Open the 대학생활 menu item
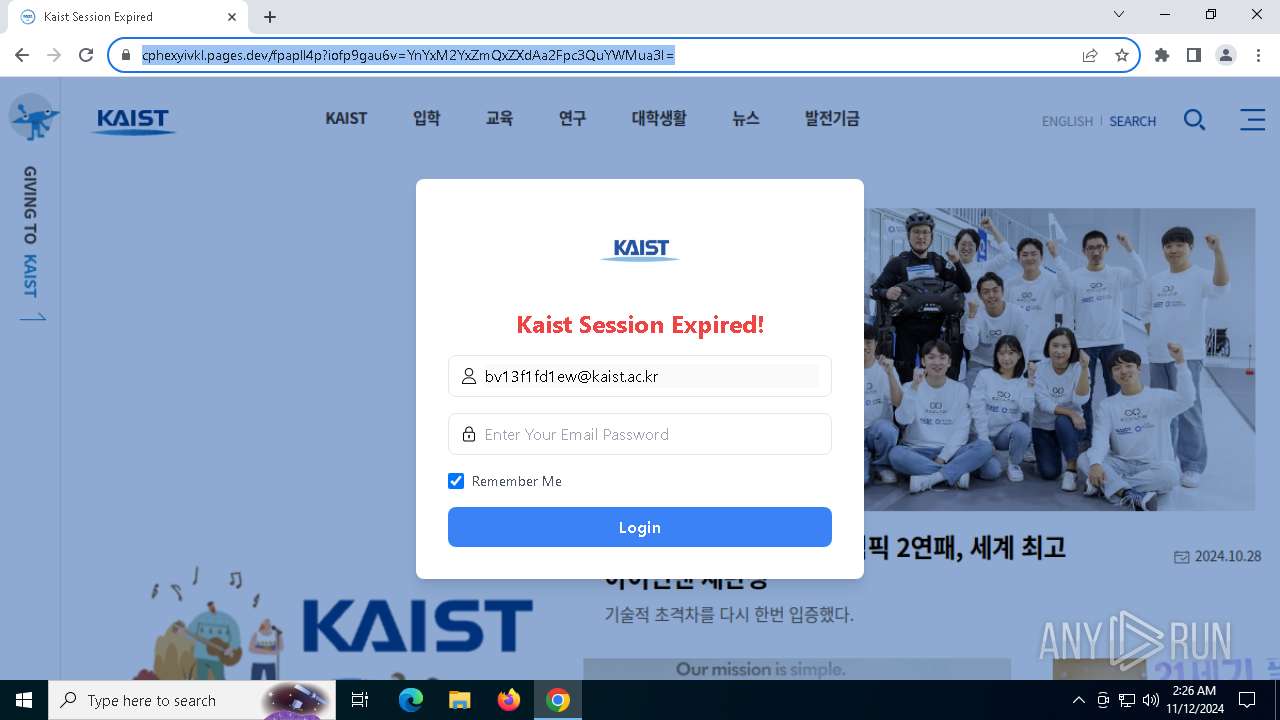This screenshot has width=1280, height=720. (x=659, y=118)
